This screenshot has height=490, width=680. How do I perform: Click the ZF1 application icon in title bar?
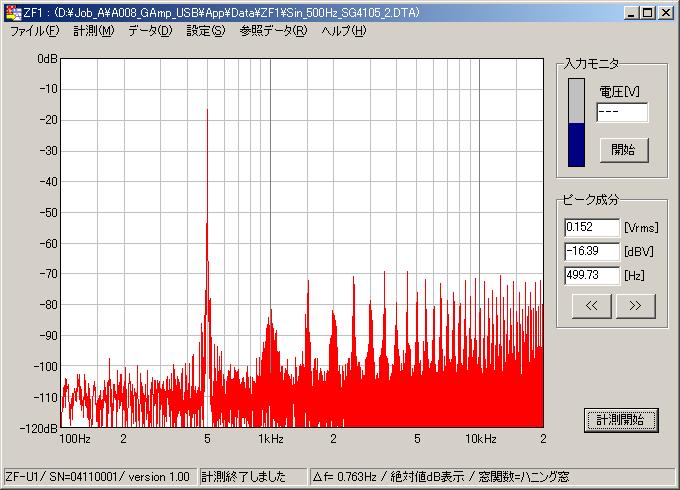tap(13, 13)
